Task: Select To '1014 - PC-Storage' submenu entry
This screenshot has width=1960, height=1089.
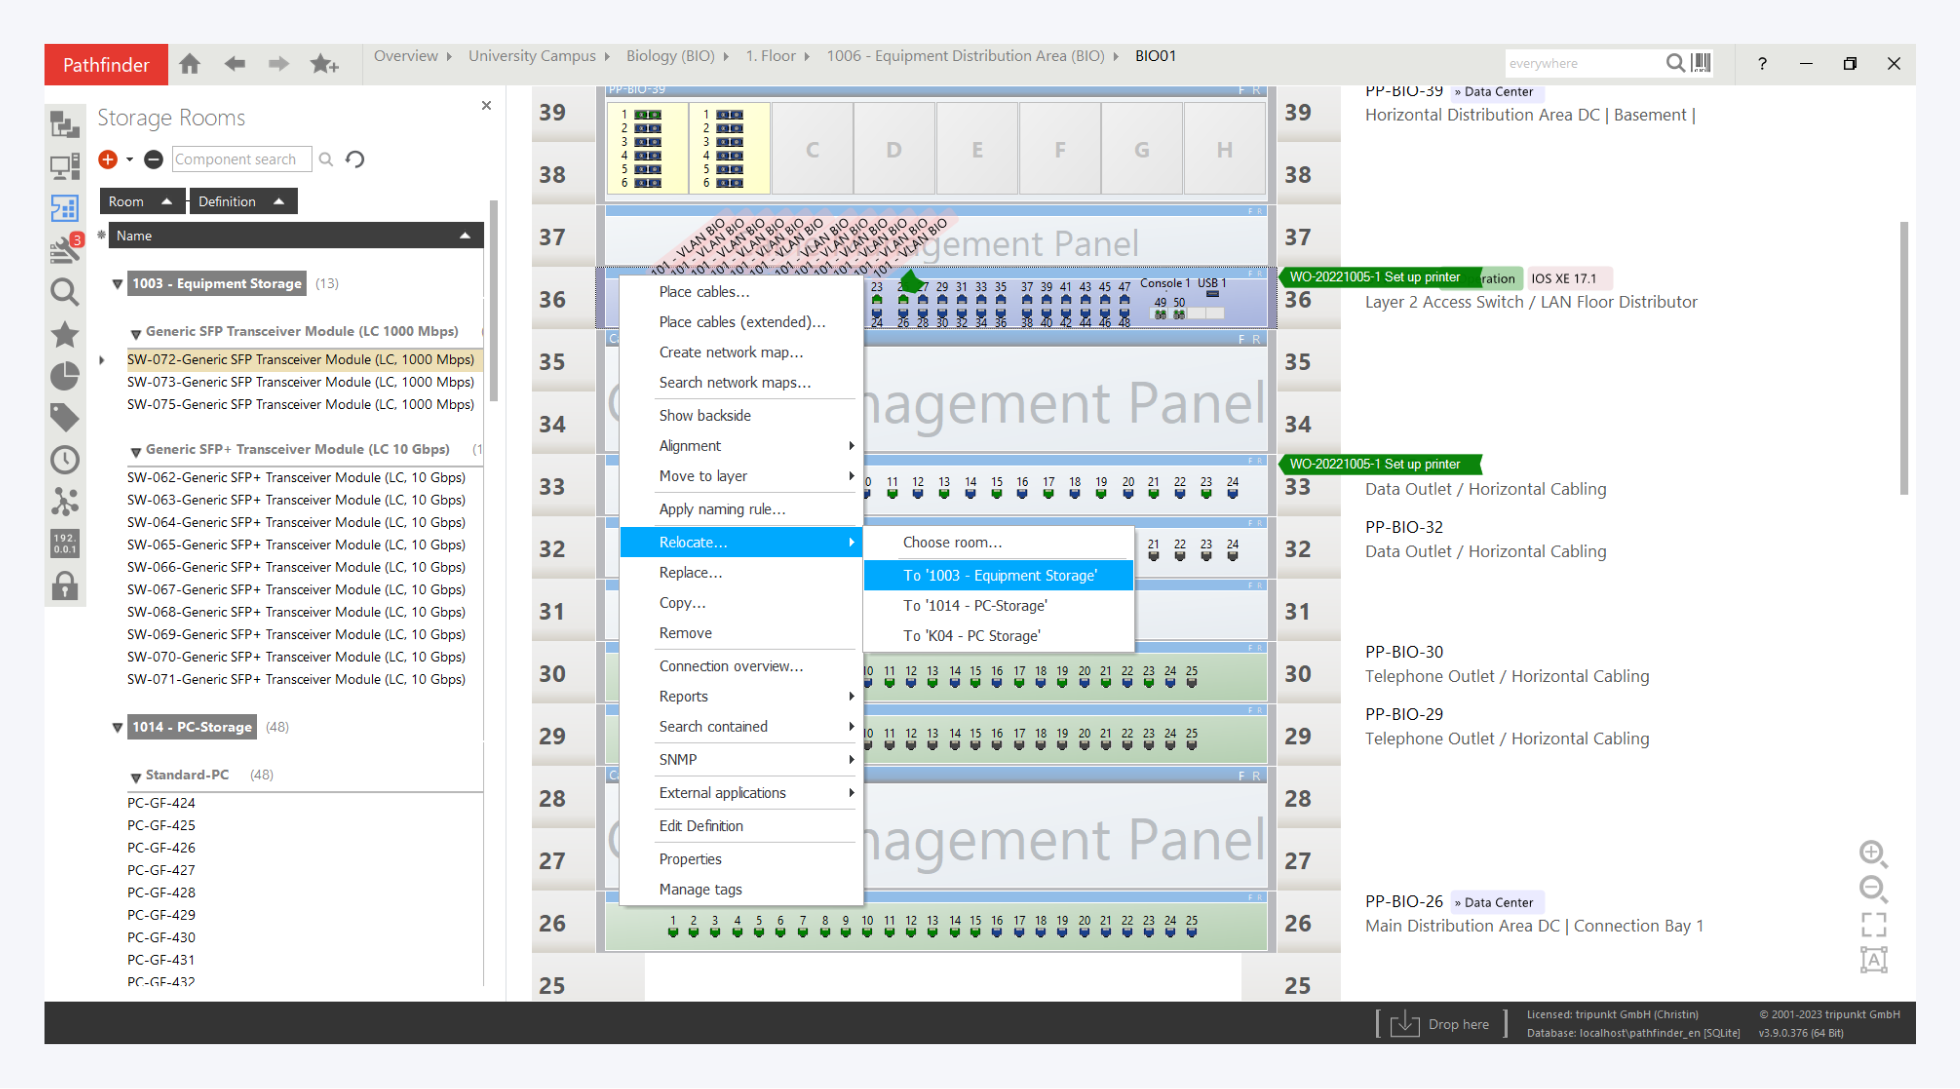Action: point(975,606)
